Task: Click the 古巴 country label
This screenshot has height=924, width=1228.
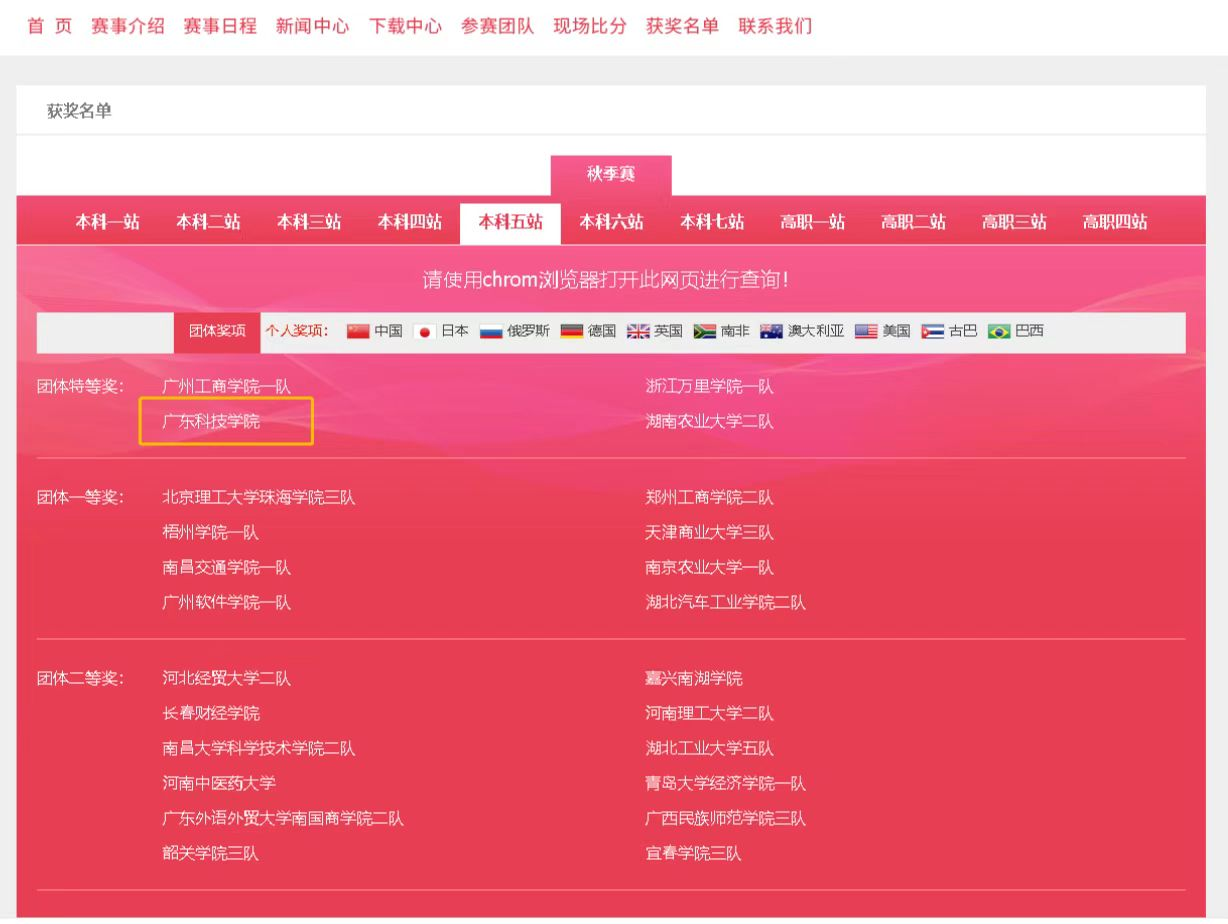Action: click(x=963, y=332)
